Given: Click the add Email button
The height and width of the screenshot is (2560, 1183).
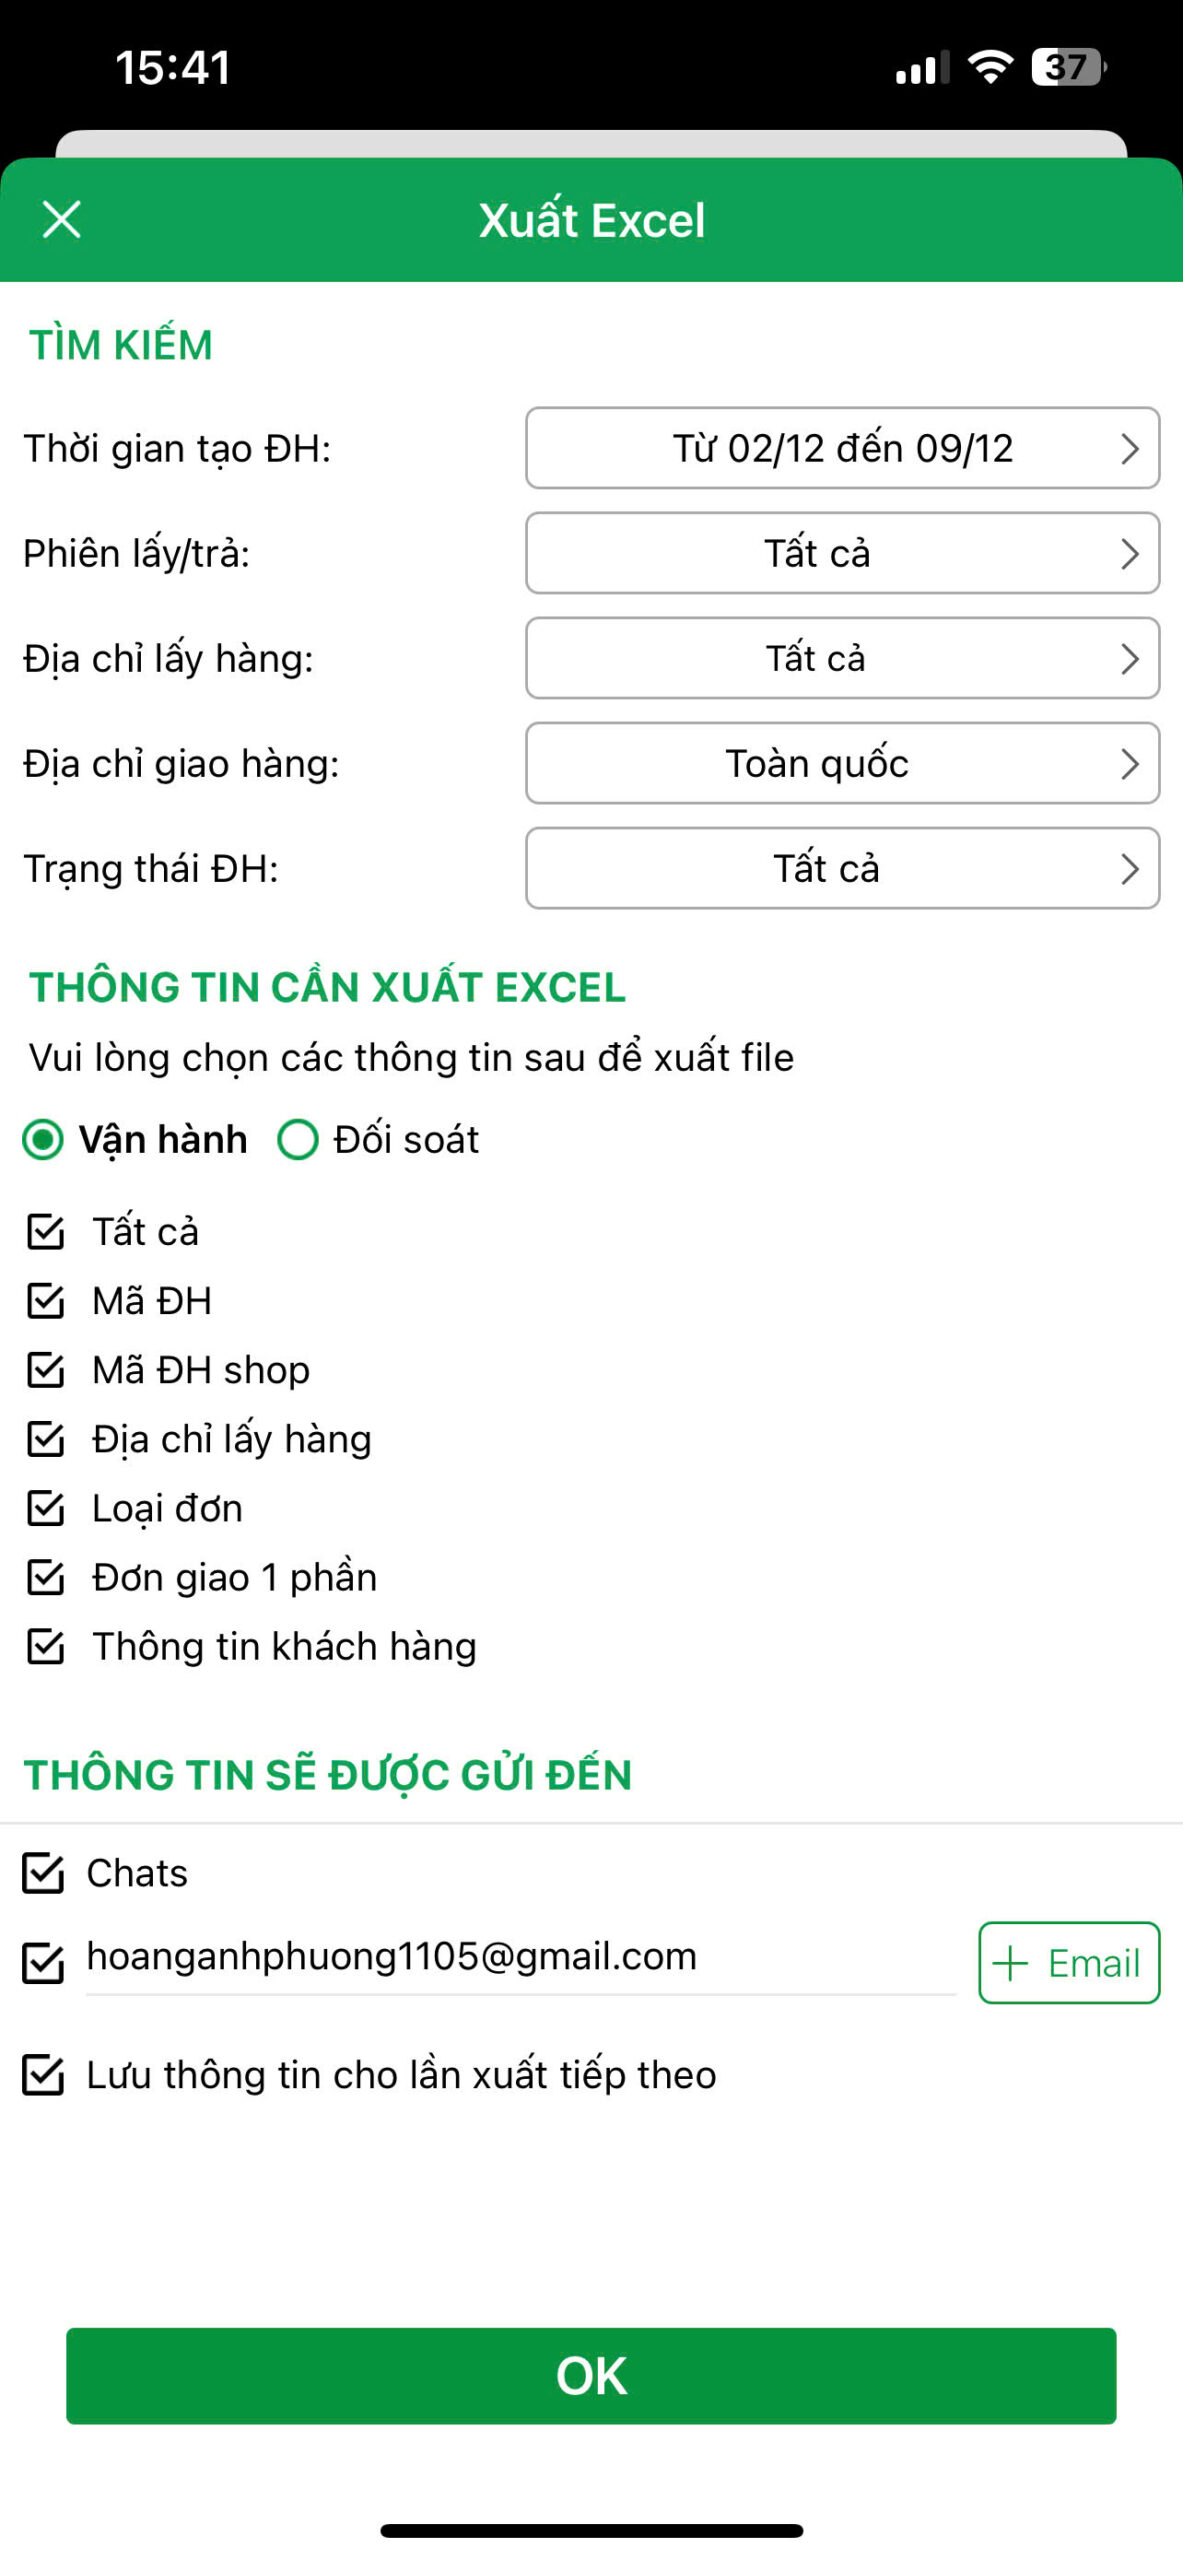Looking at the screenshot, I should [1068, 1963].
